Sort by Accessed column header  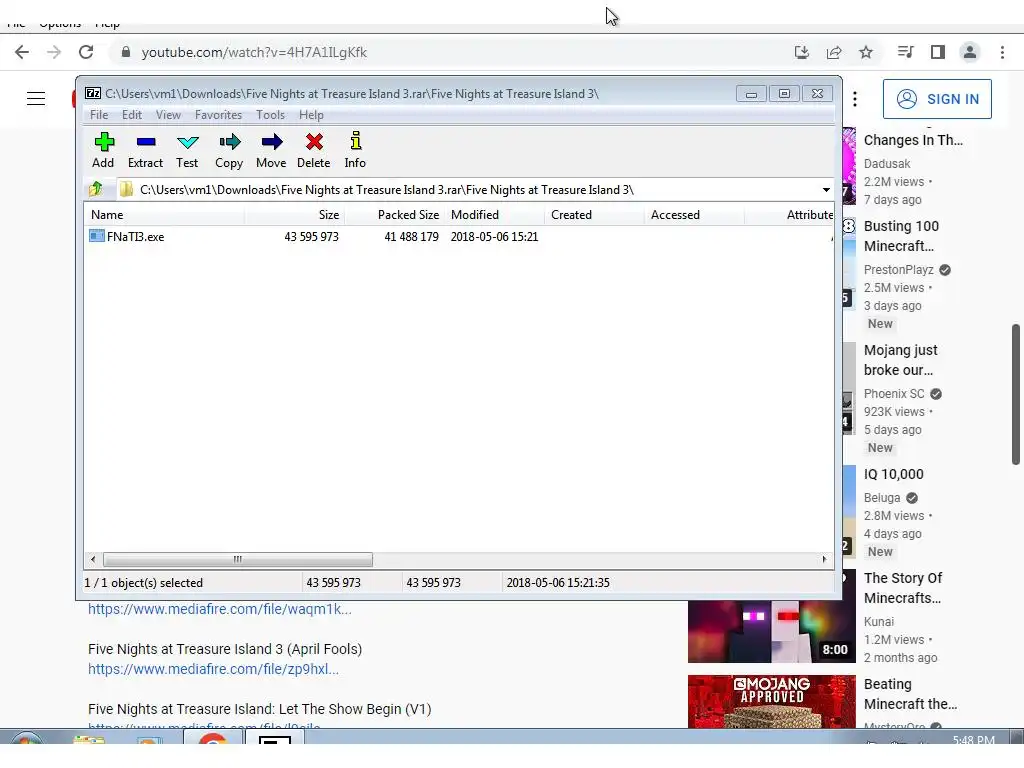click(x=694, y=215)
